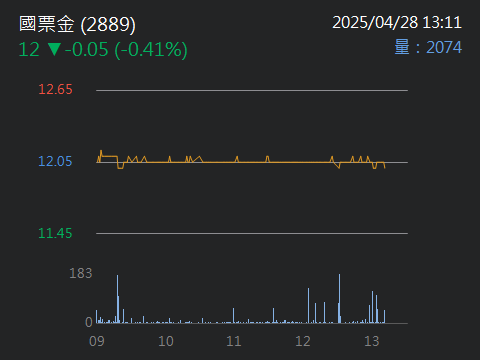This screenshot has height=360, width=480.
Task: Click the 11 time axis marker
Action: coord(234,341)
